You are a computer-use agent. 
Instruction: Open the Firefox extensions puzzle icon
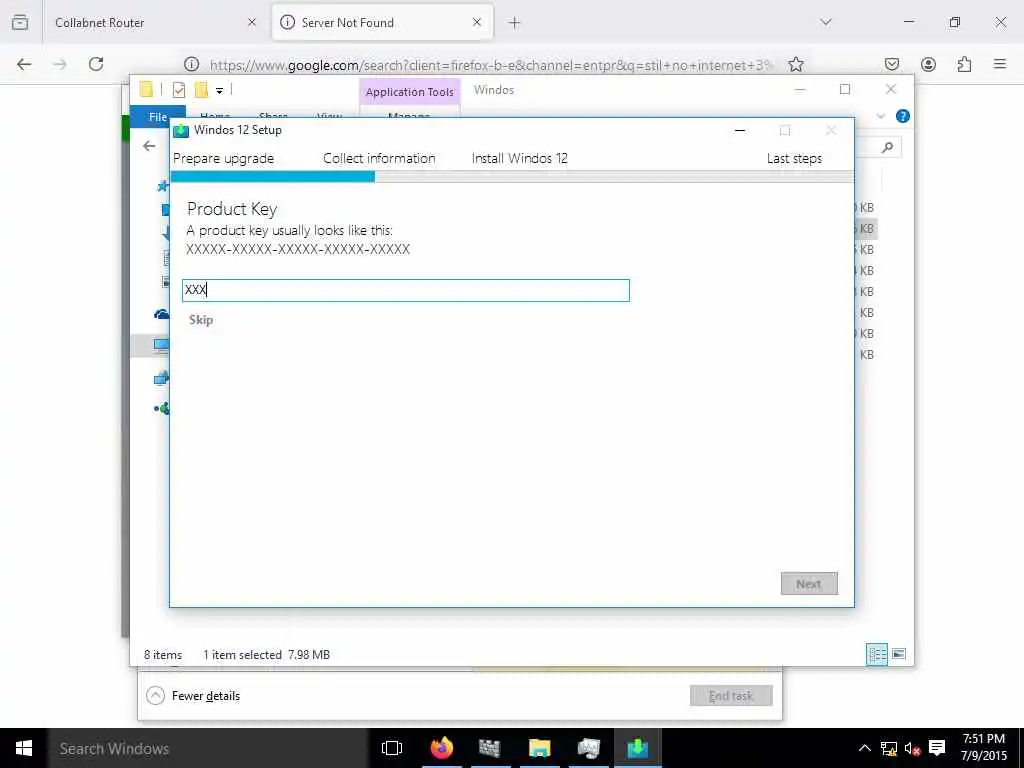(x=965, y=64)
